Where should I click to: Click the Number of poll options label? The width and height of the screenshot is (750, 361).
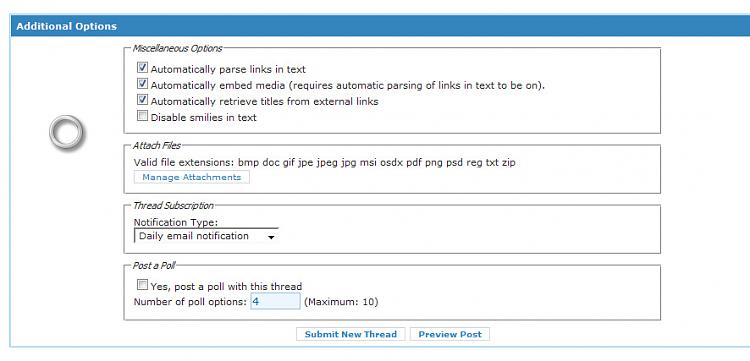(190, 302)
